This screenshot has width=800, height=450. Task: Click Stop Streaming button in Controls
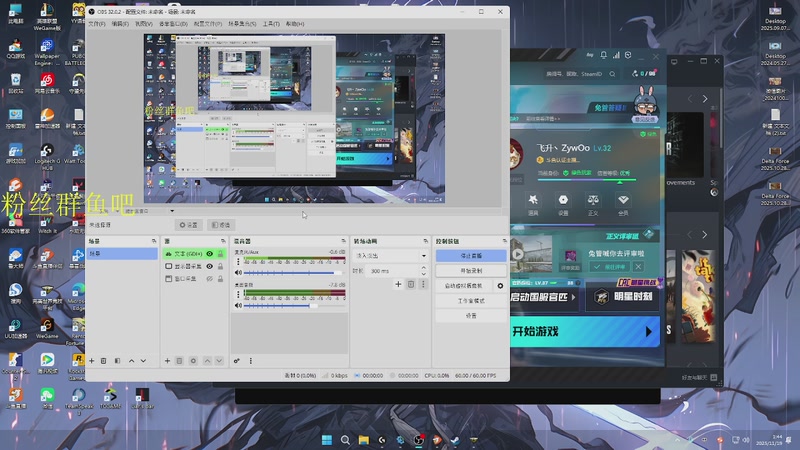click(x=471, y=256)
